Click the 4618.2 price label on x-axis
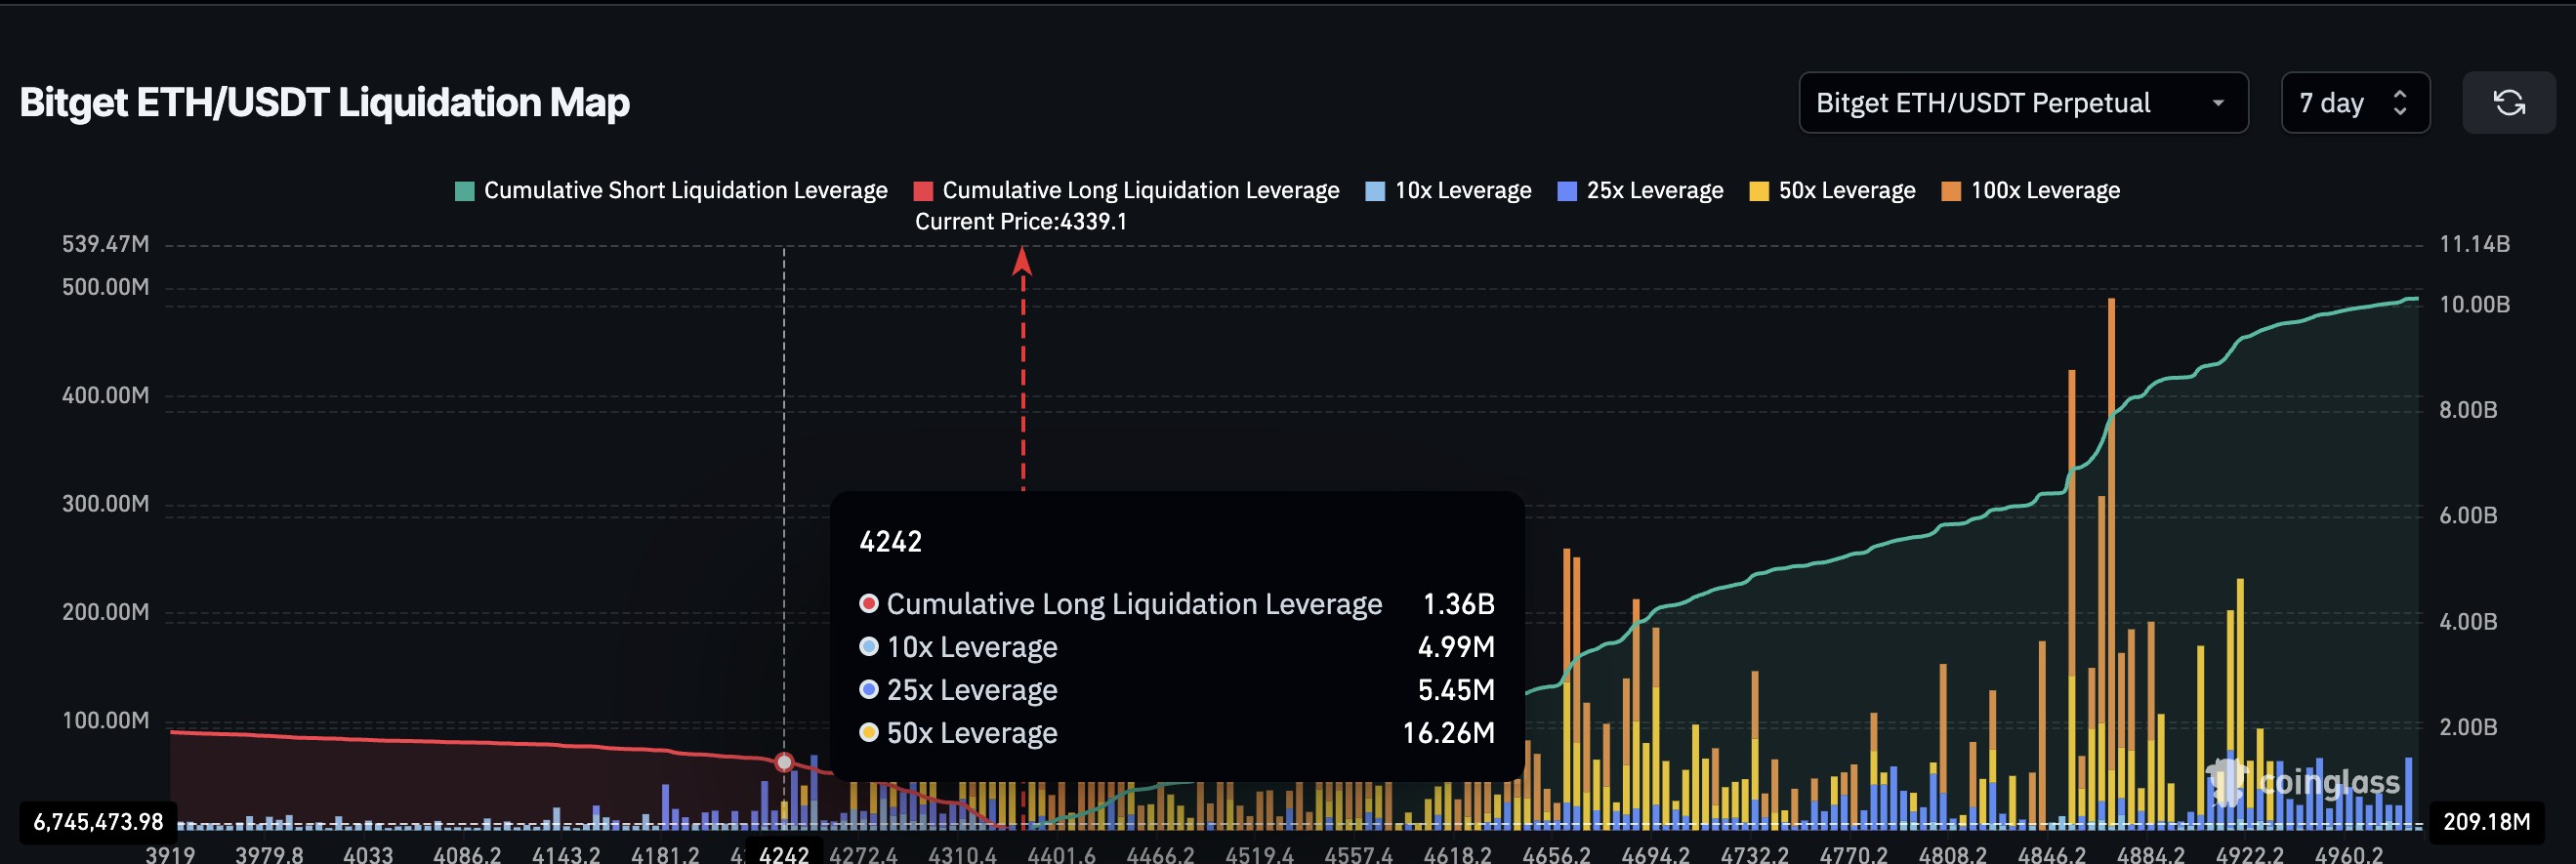The width and height of the screenshot is (2576, 864). click(x=1457, y=854)
